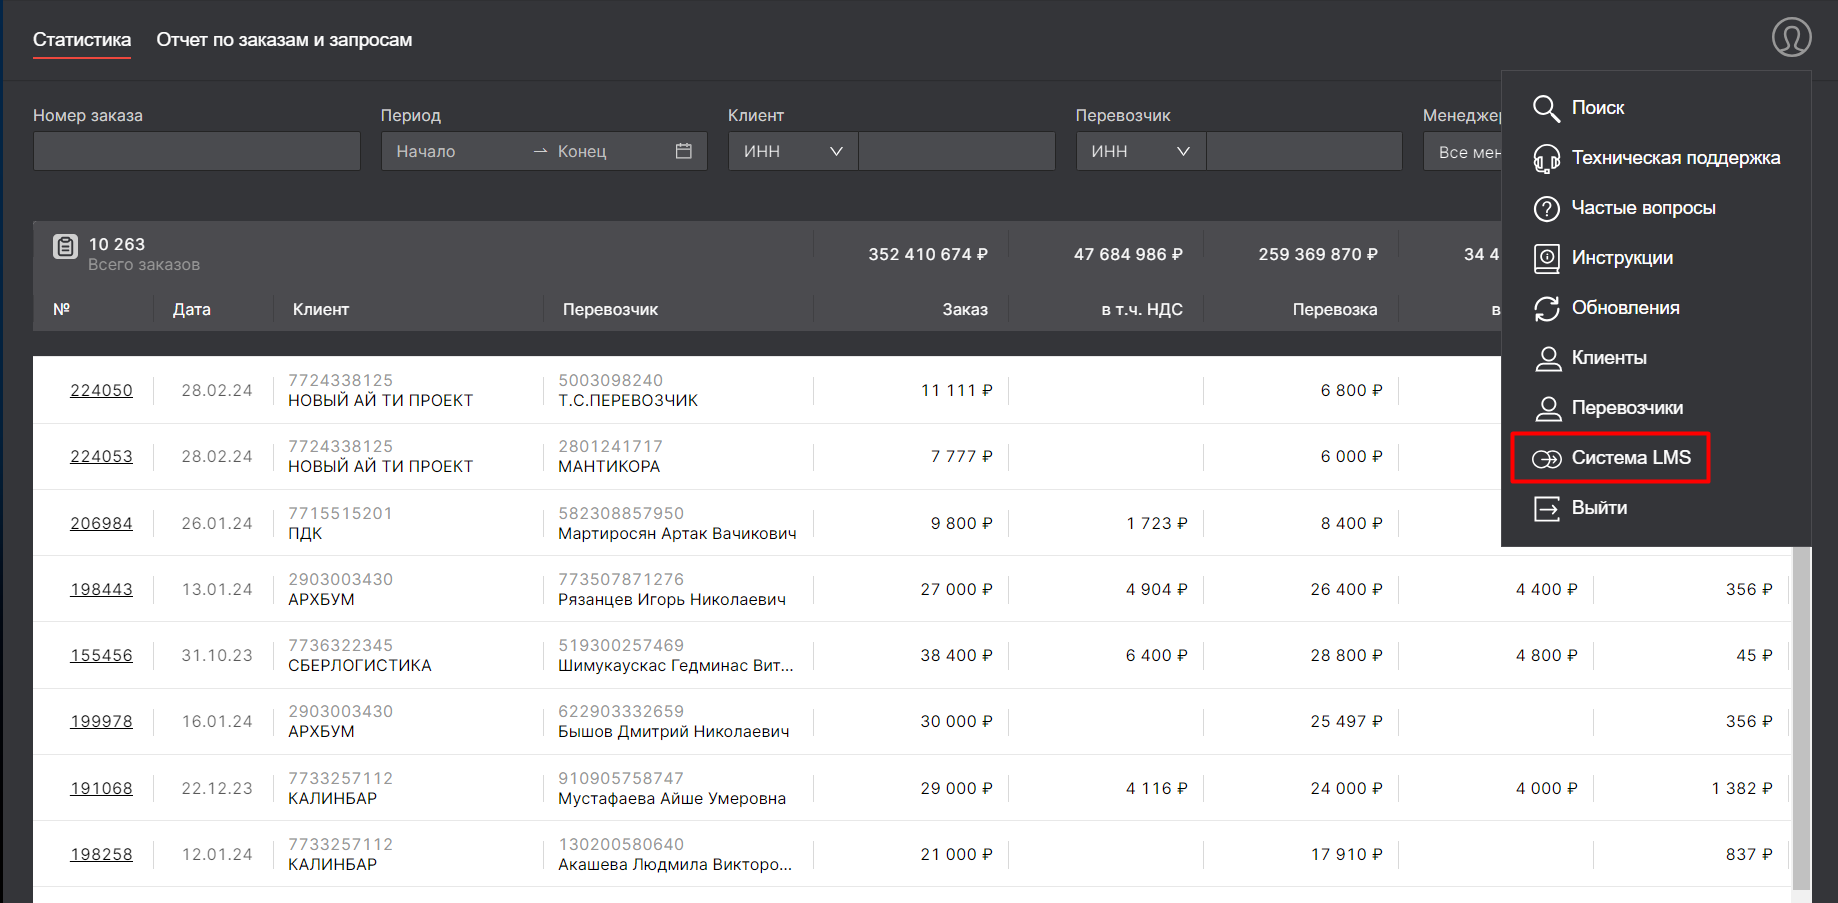The image size is (1838, 903).
Task: Select Выйти to log out
Action: [1599, 508]
